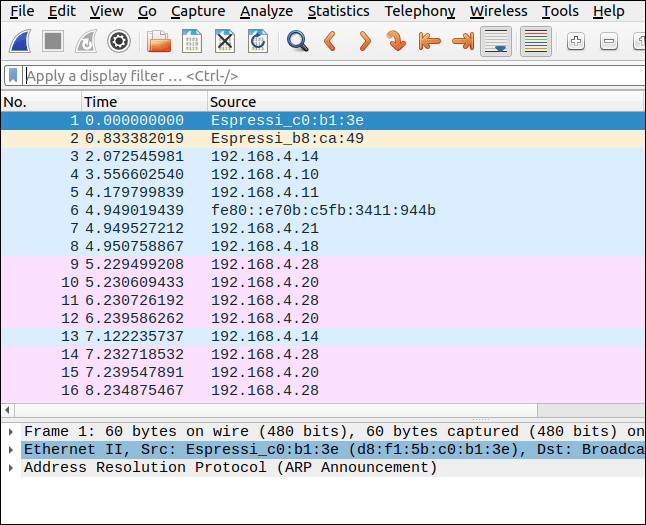Go to specified packet arrow

pyautogui.click(x=396, y=41)
